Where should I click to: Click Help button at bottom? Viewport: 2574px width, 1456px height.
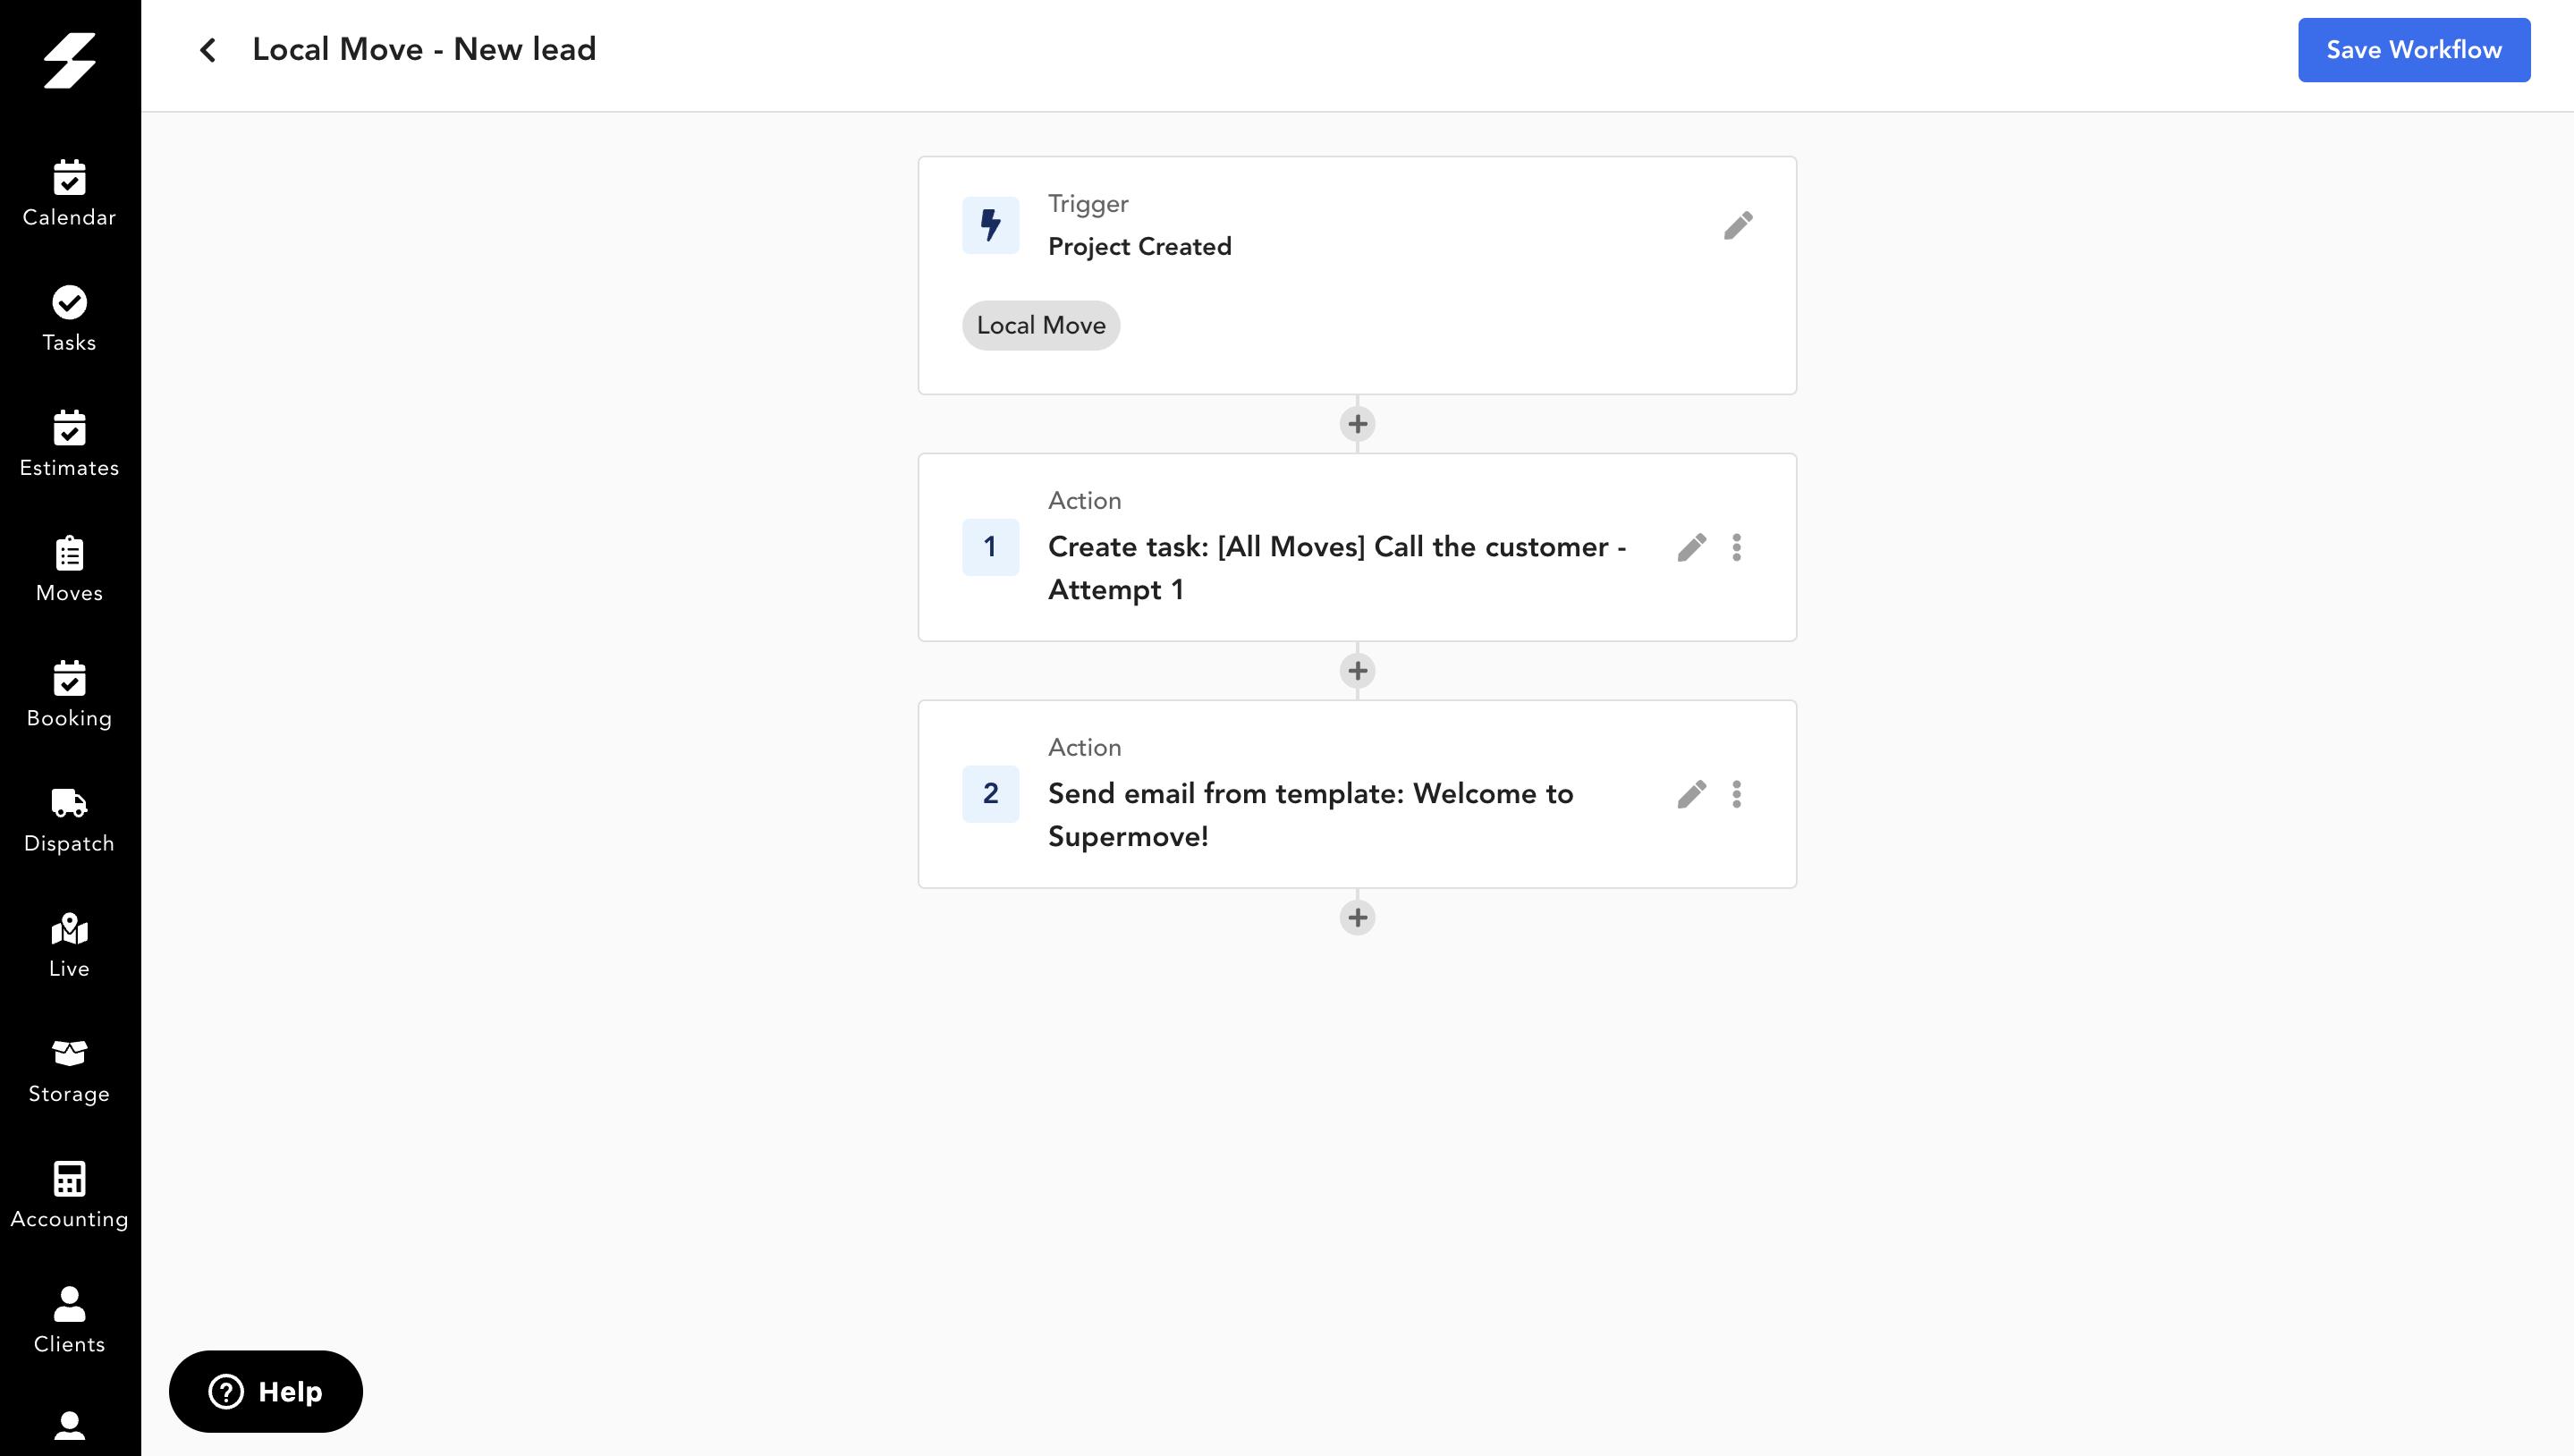[x=265, y=1393]
